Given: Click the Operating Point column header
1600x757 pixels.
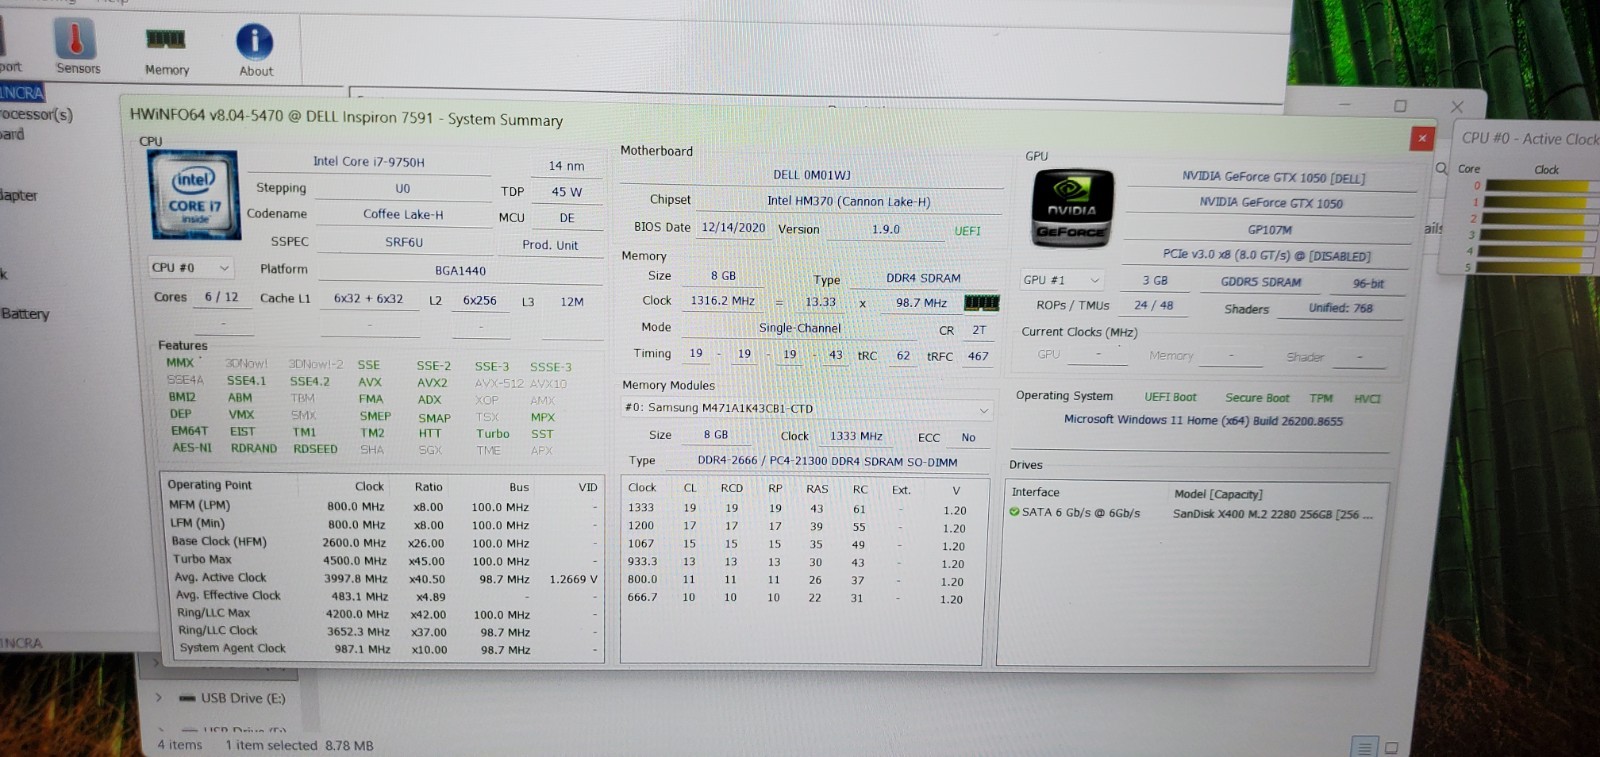Looking at the screenshot, I should tap(210, 485).
